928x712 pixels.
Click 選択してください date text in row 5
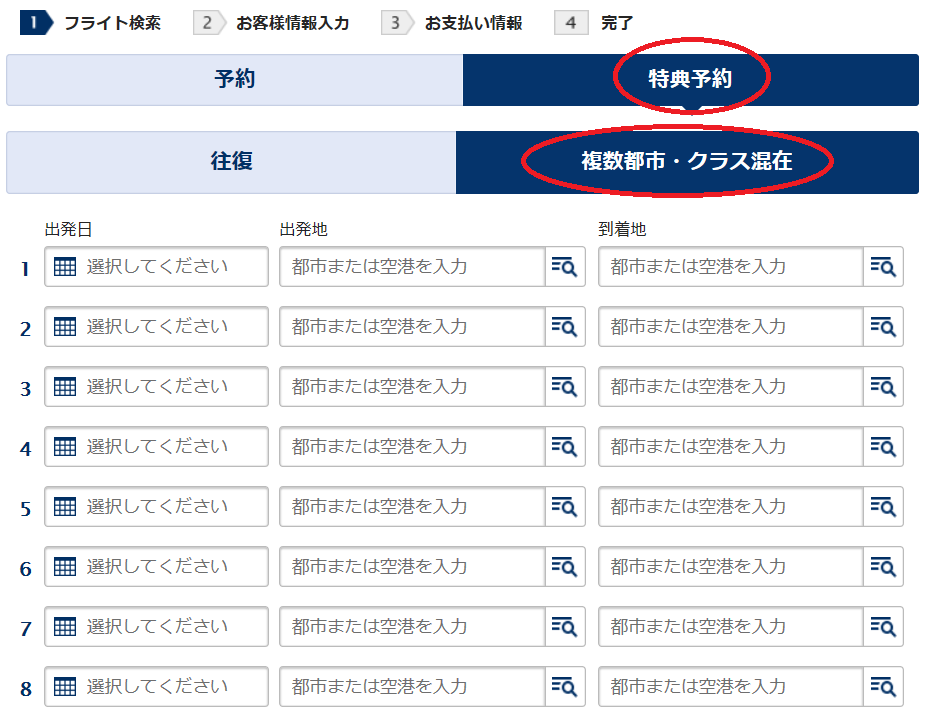157,507
